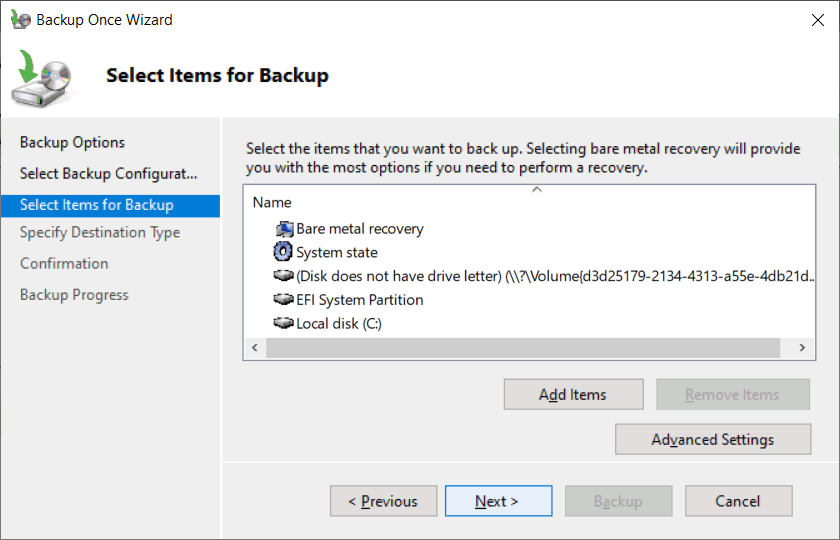Select the Bare metal recovery list entry

pos(359,229)
